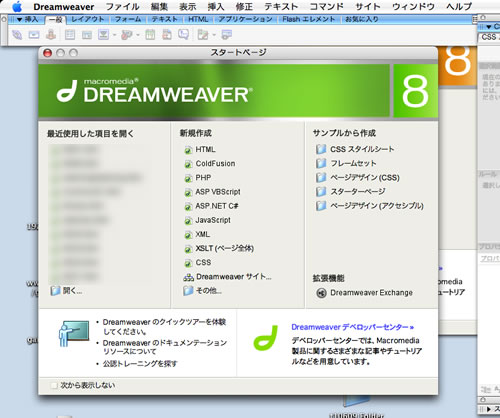Open the Apple menu

point(17,7)
